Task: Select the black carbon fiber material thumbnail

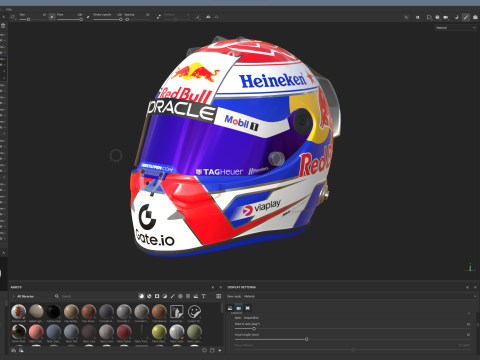Action: 53,311
